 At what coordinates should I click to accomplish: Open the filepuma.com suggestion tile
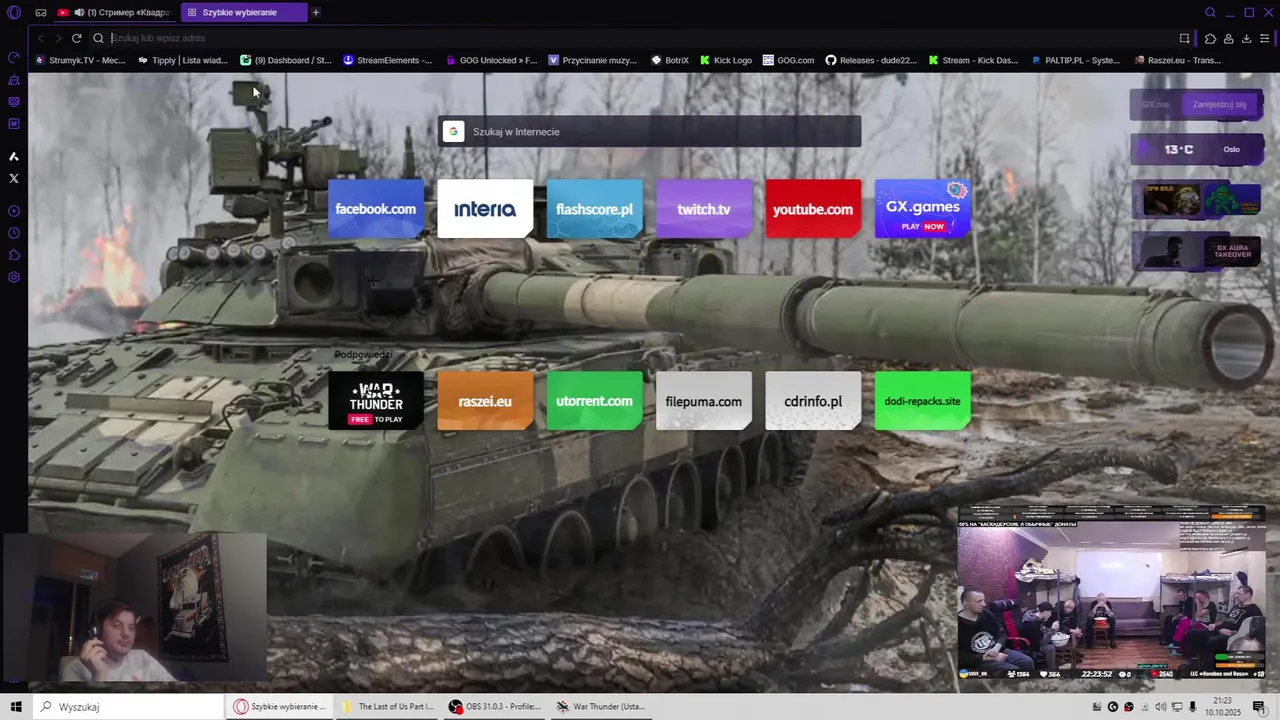[704, 401]
